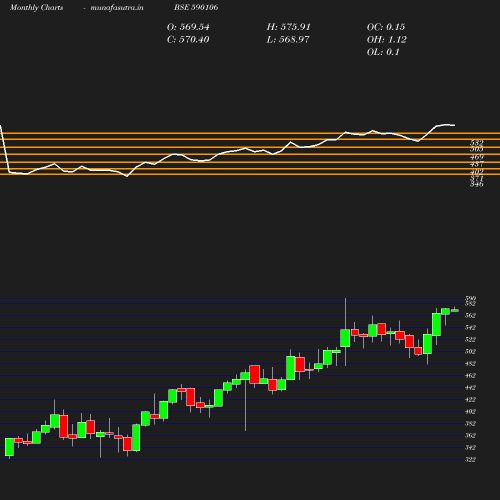
Task: Click the 'OC: 0.15' reading
Action: tap(386, 27)
